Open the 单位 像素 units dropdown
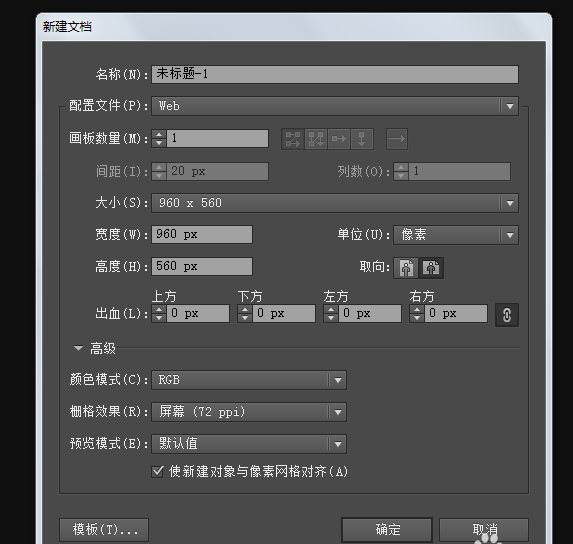 [x=456, y=235]
